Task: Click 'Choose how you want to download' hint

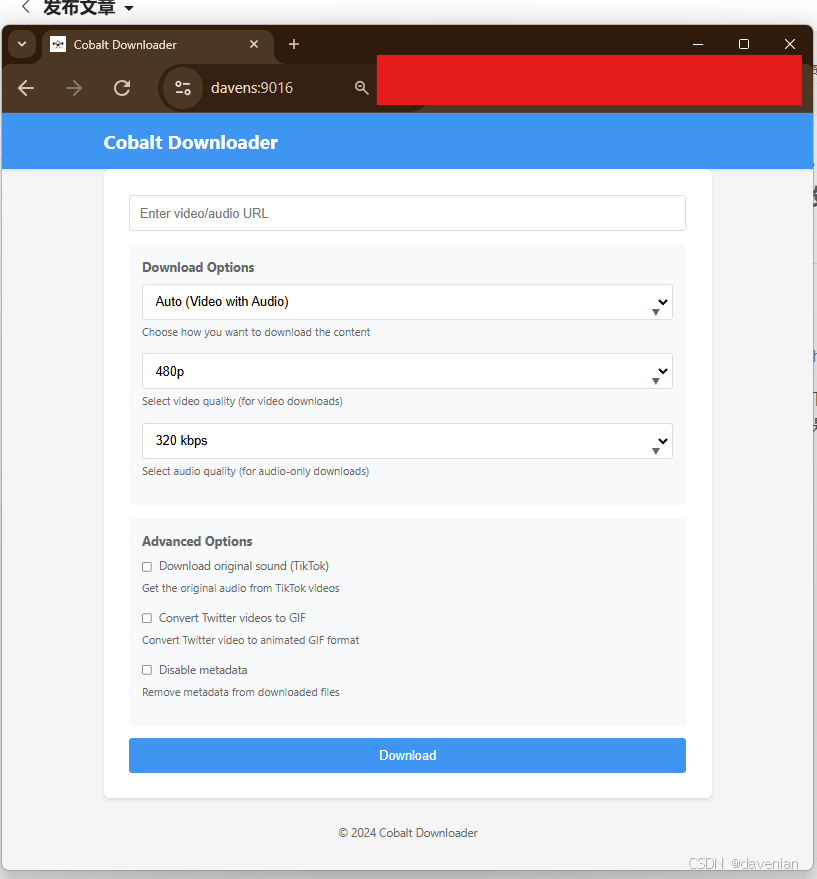Action: tap(256, 332)
